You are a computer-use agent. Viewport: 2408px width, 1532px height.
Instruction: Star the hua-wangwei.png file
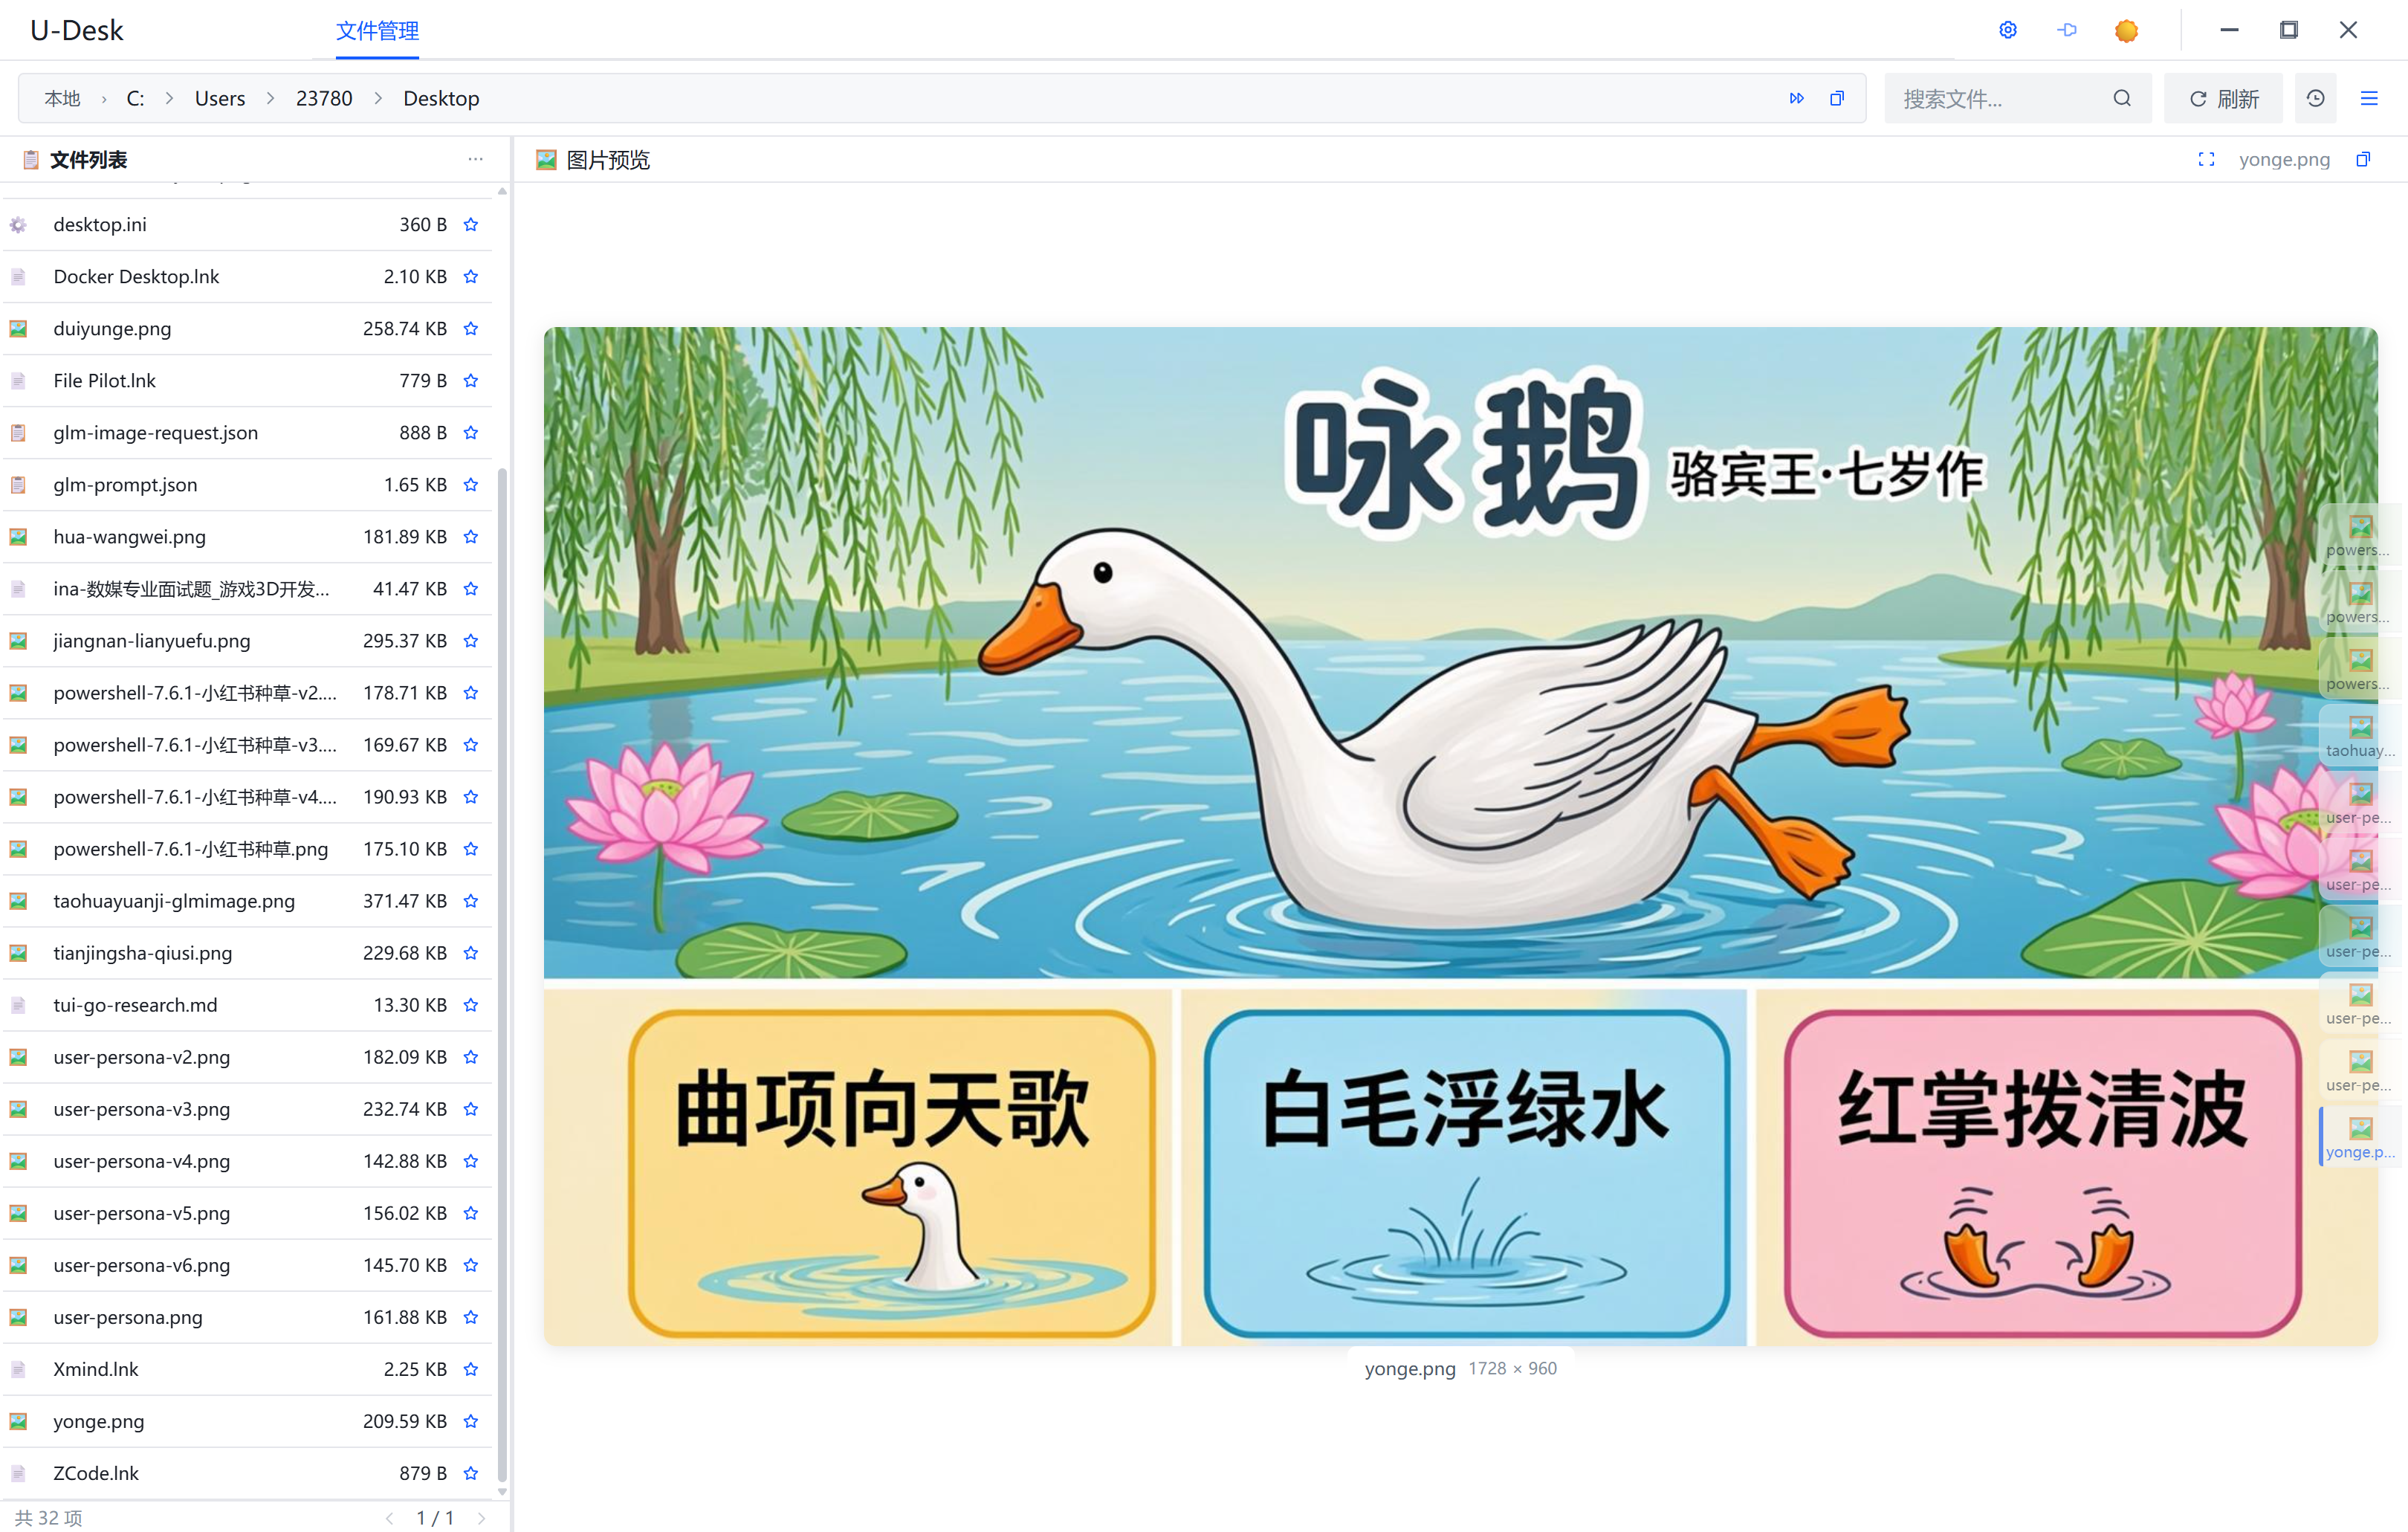[x=471, y=536]
